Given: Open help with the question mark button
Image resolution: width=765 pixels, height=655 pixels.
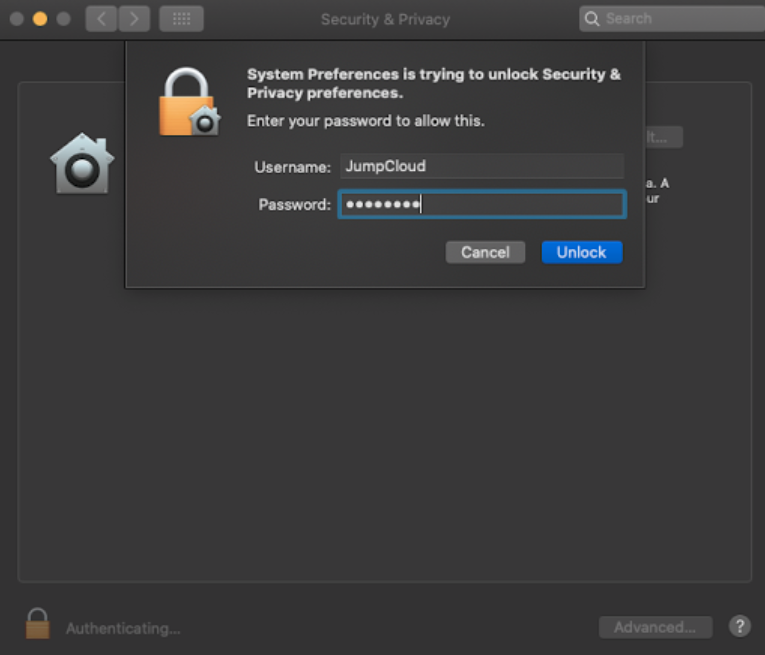Looking at the screenshot, I should click(740, 627).
